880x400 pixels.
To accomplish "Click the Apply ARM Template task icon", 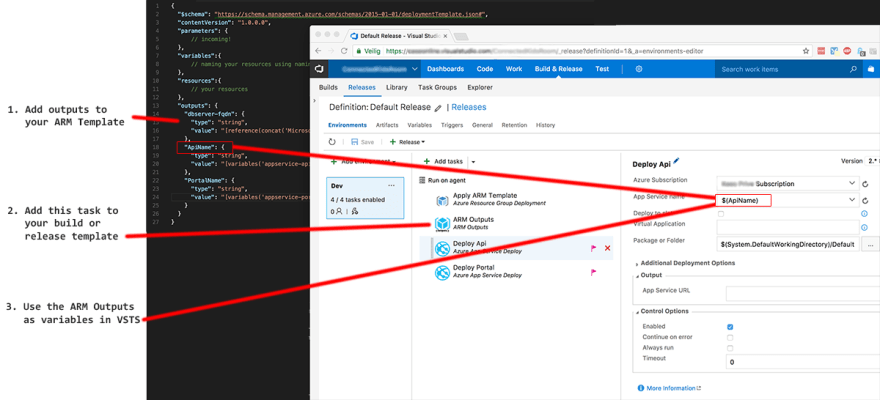I will (443, 199).
